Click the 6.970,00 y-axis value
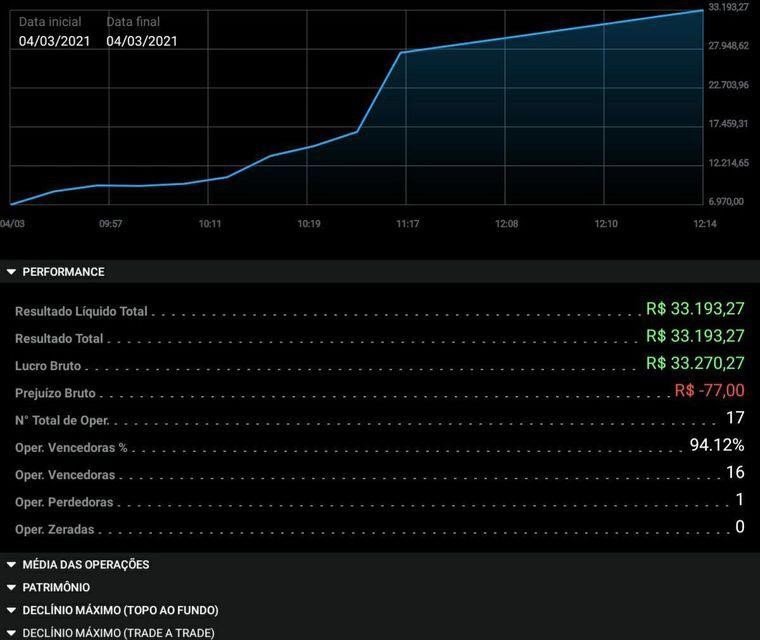The image size is (760, 640). (x=726, y=201)
